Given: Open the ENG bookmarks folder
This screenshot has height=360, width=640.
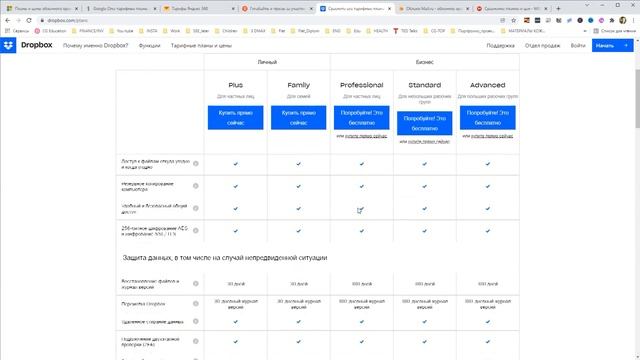Looking at the screenshot, I should 333,31.
